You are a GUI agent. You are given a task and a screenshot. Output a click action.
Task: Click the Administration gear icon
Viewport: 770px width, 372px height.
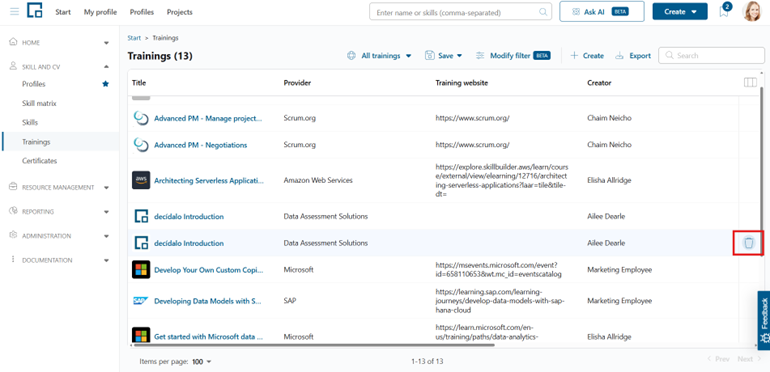[x=14, y=235]
